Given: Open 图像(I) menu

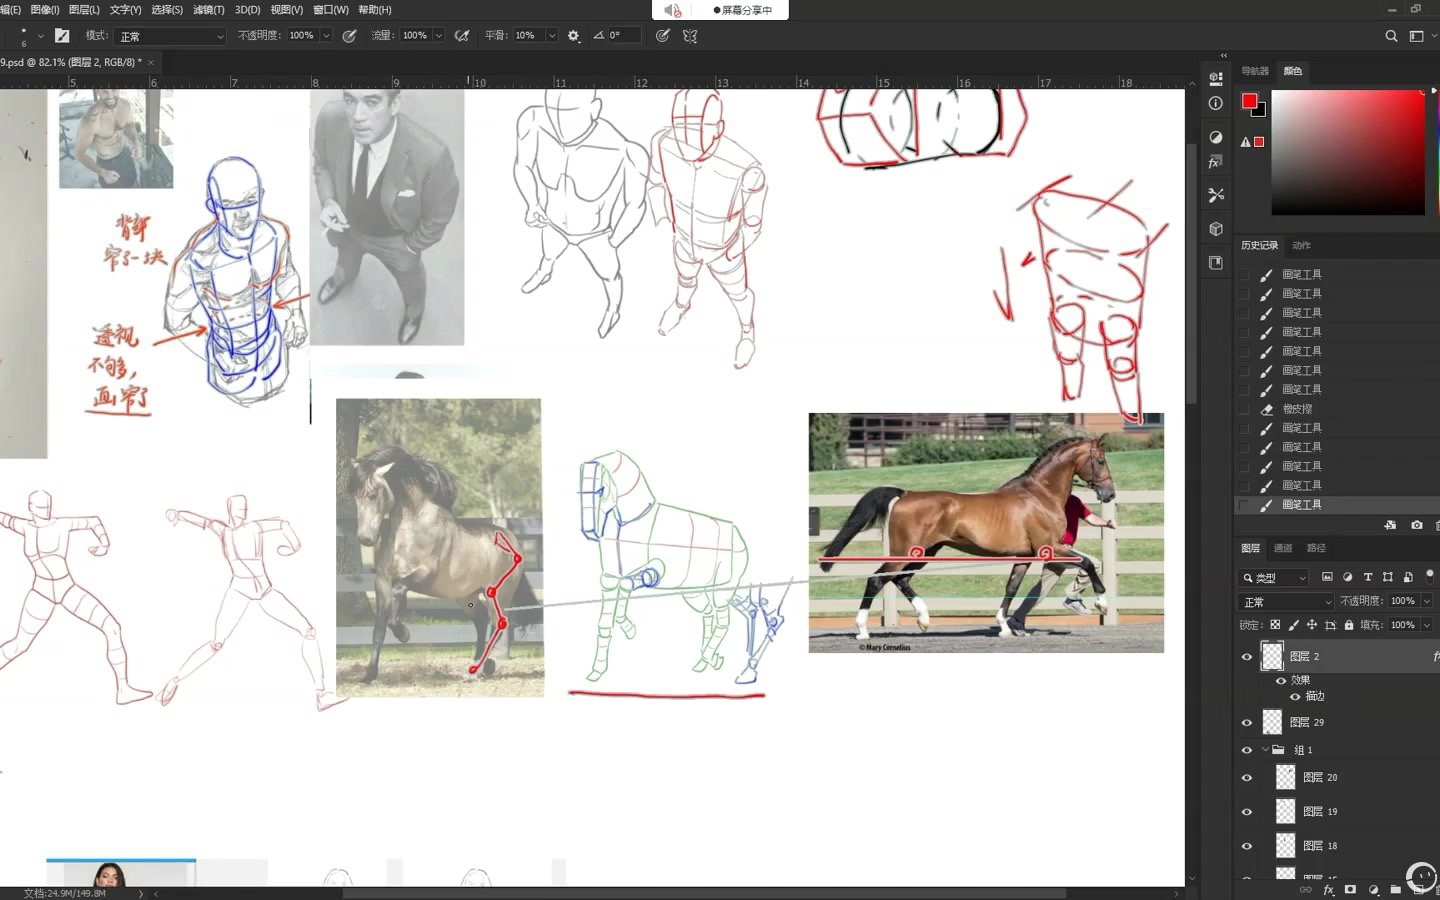Looking at the screenshot, I should coord(45,10).
